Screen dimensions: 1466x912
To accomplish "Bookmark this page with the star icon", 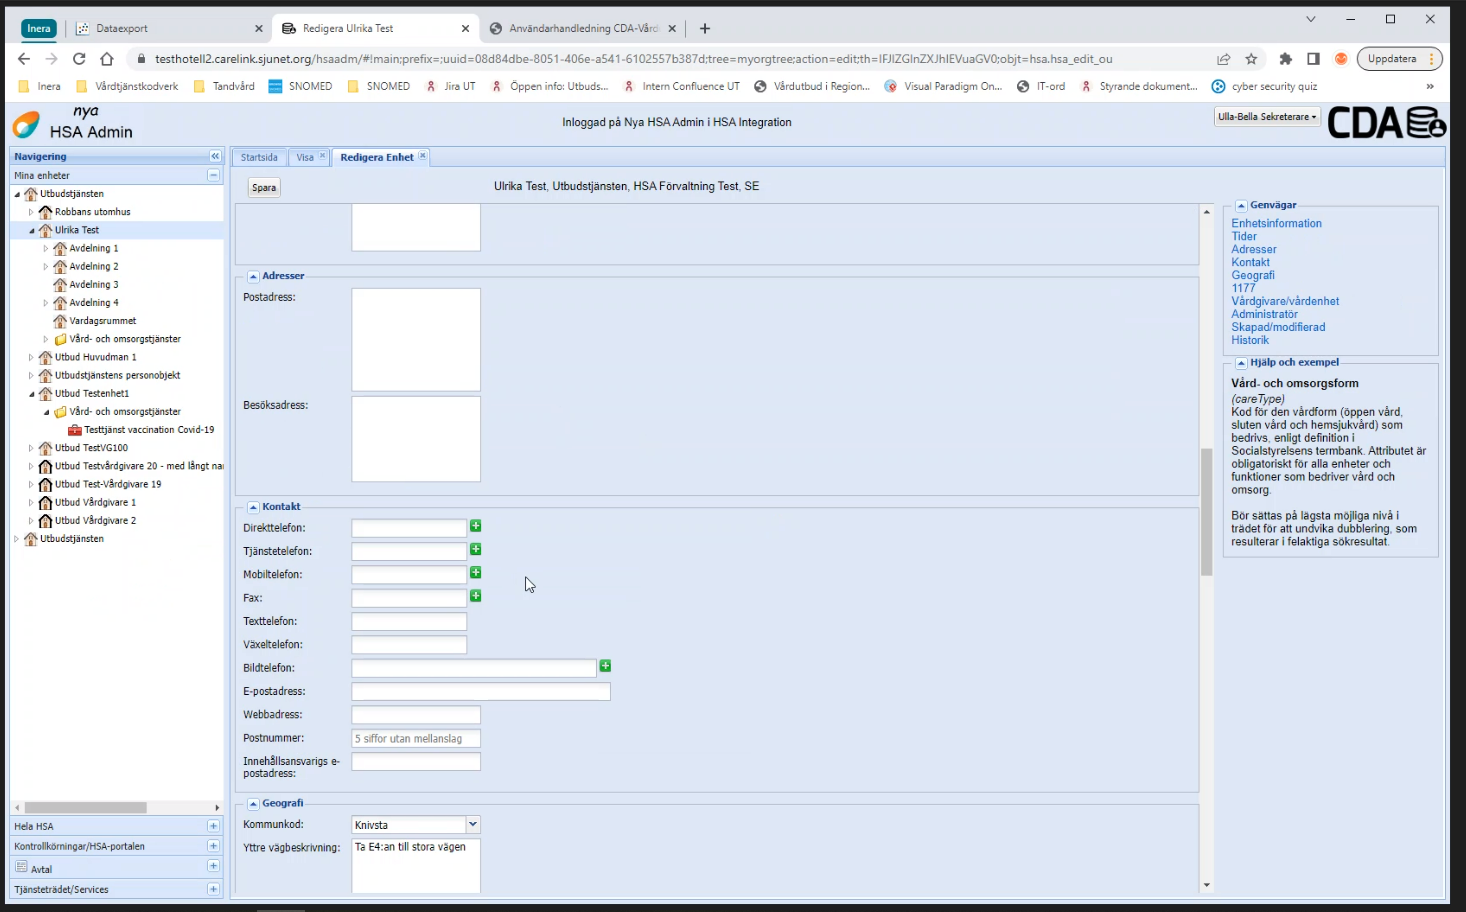I will [x=1251, y=59].
